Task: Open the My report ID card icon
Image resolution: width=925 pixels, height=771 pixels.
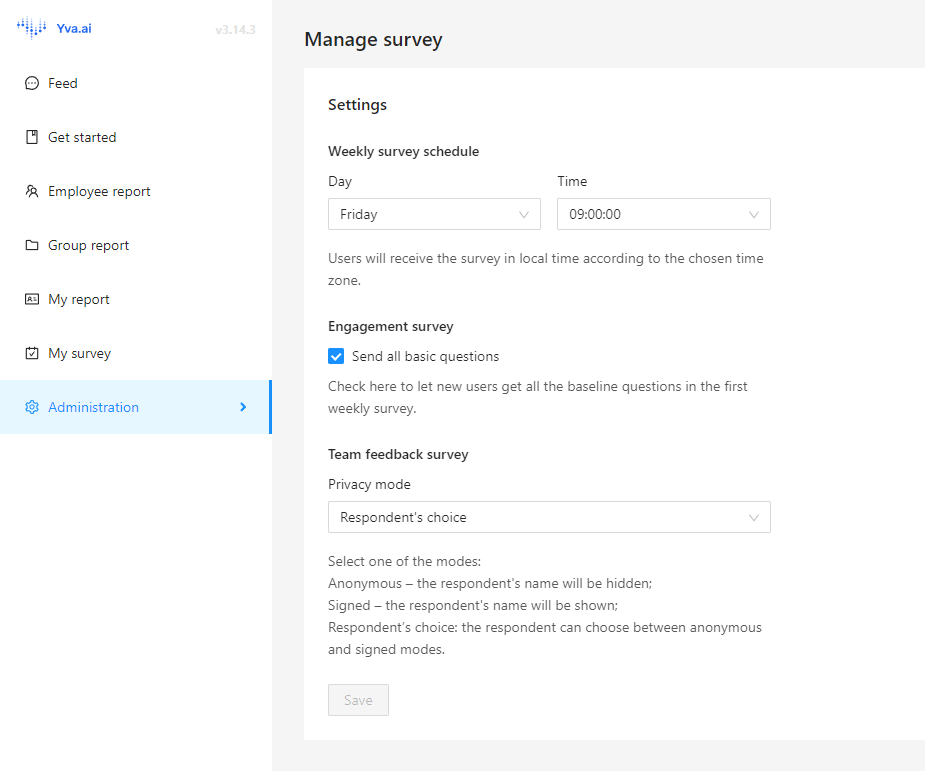Action: point(32,299)
